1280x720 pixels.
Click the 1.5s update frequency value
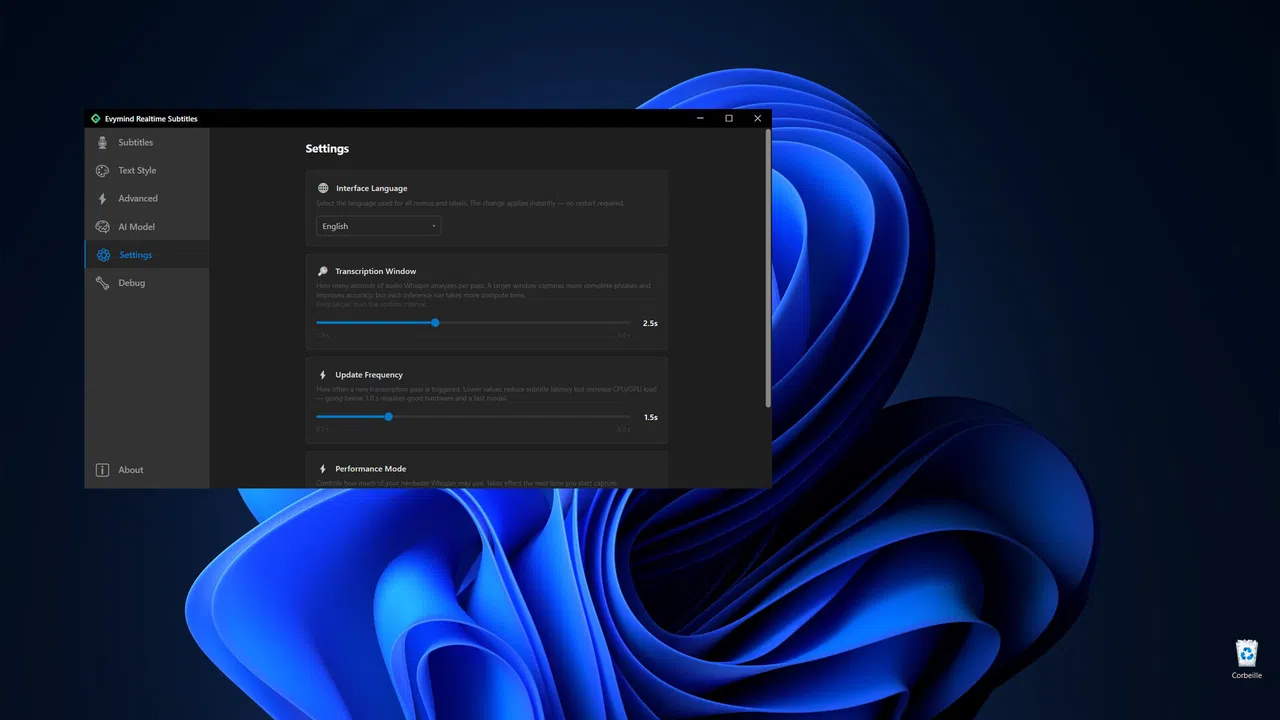[650, 417]
